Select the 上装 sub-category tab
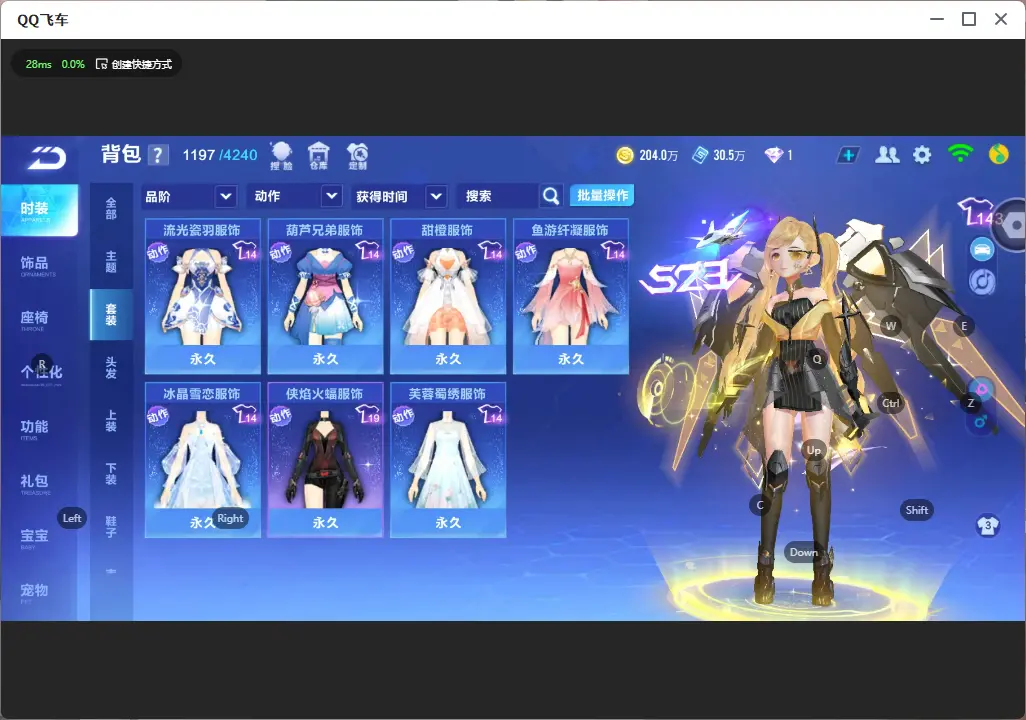This screenshot has width=1026, height=720. point(111,421)
